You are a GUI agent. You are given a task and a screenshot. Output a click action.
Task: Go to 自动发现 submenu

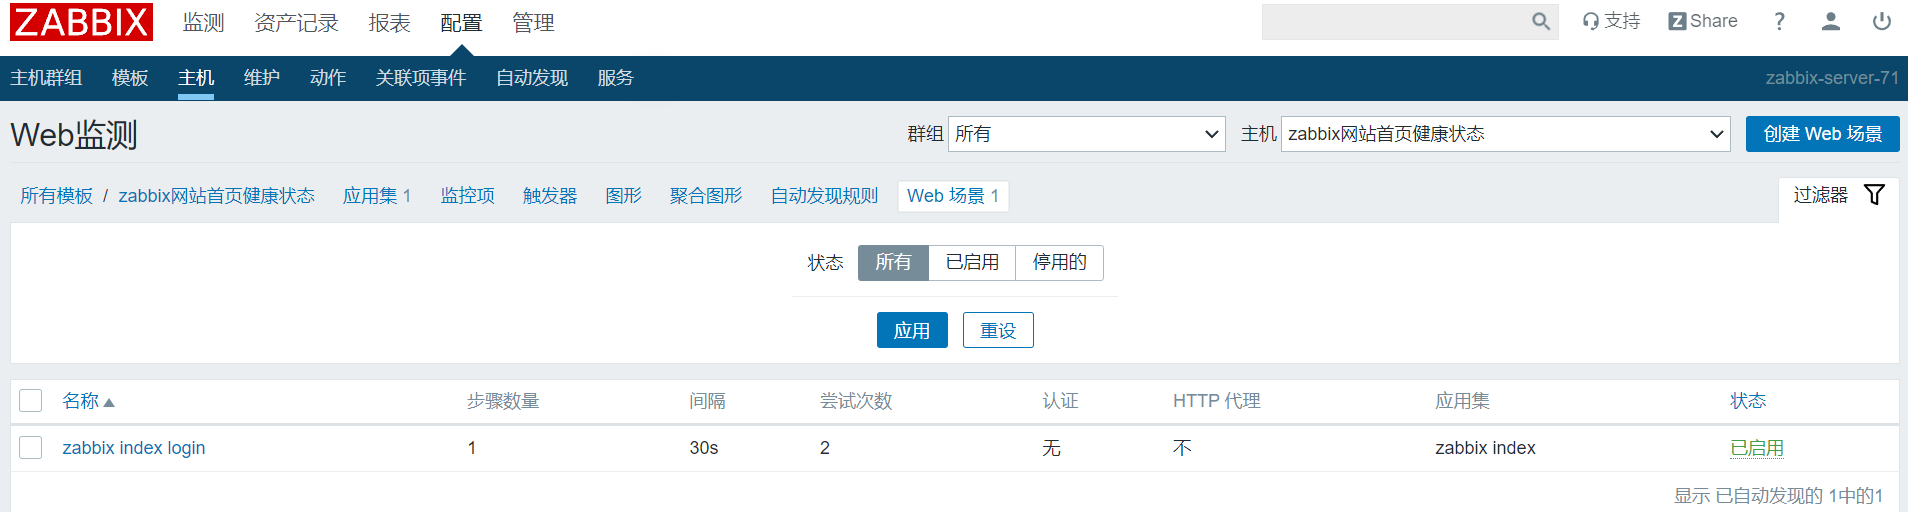coord(532,78)
